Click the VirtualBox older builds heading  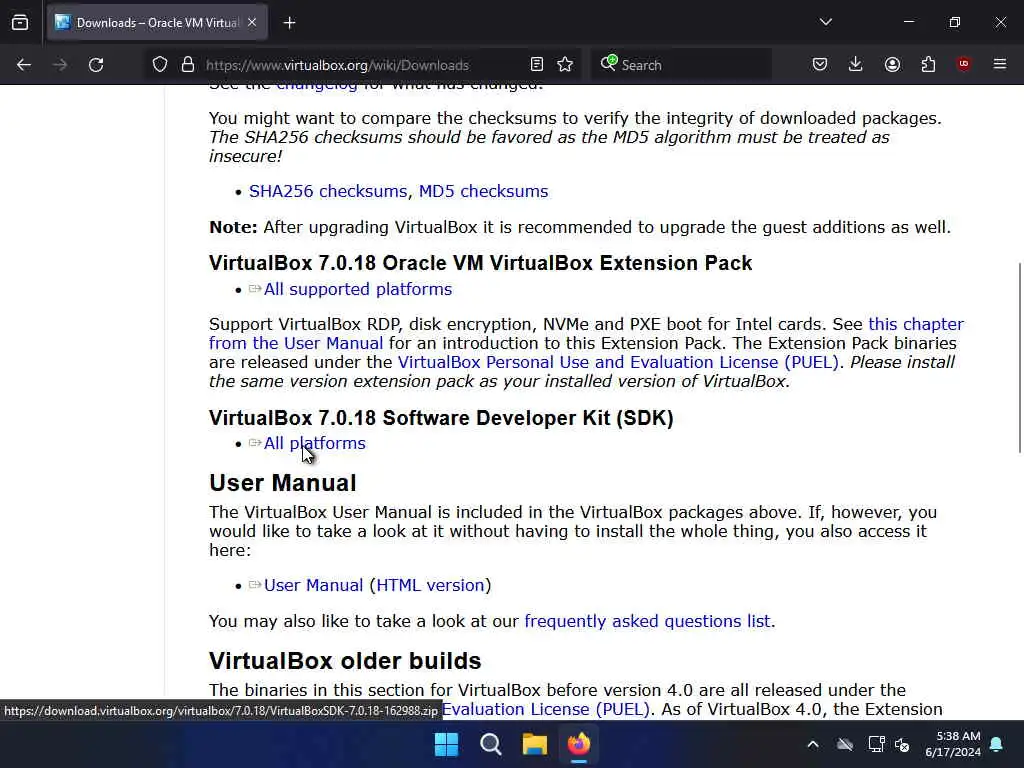[x=345, y=661]
